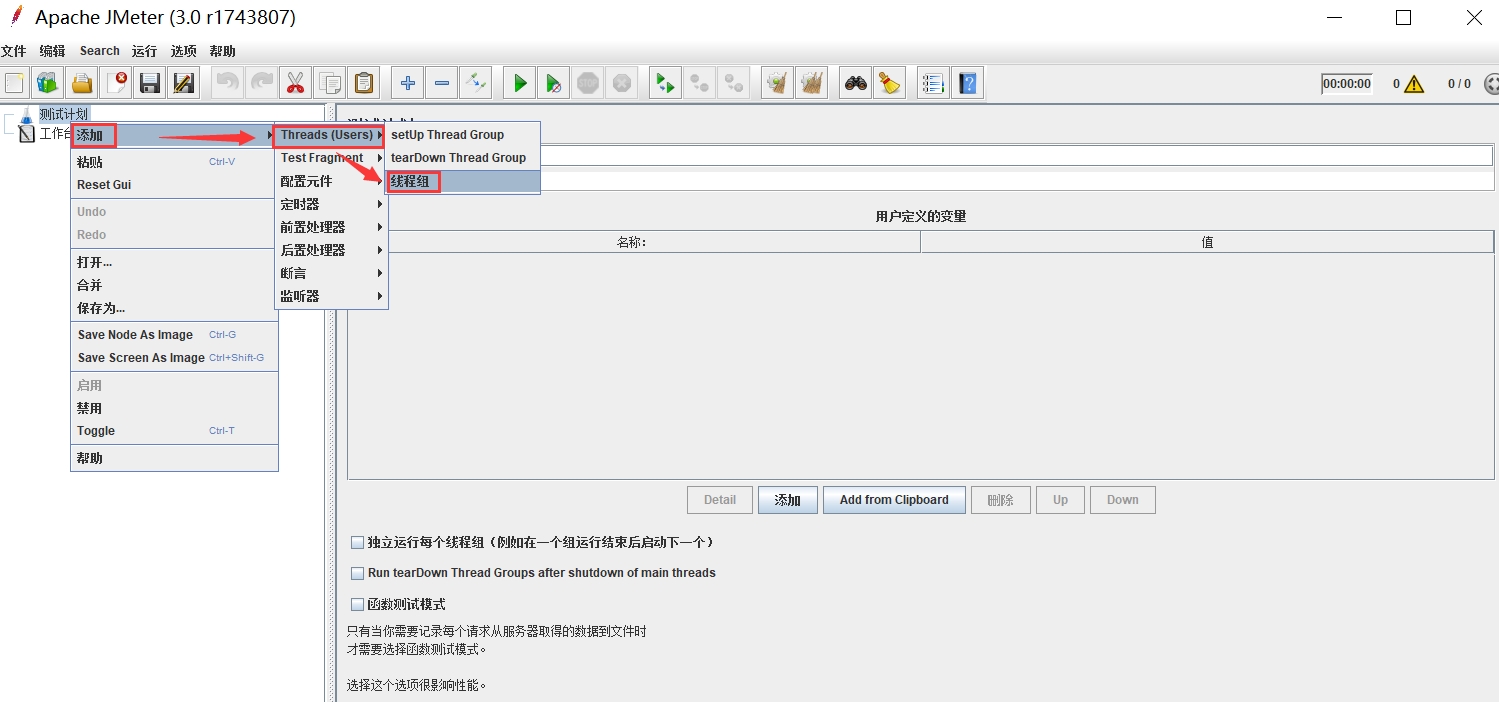This screenshot has width=1499, height=702.
Task: Start the test with the green play icon
Action: tap(519, 82)
